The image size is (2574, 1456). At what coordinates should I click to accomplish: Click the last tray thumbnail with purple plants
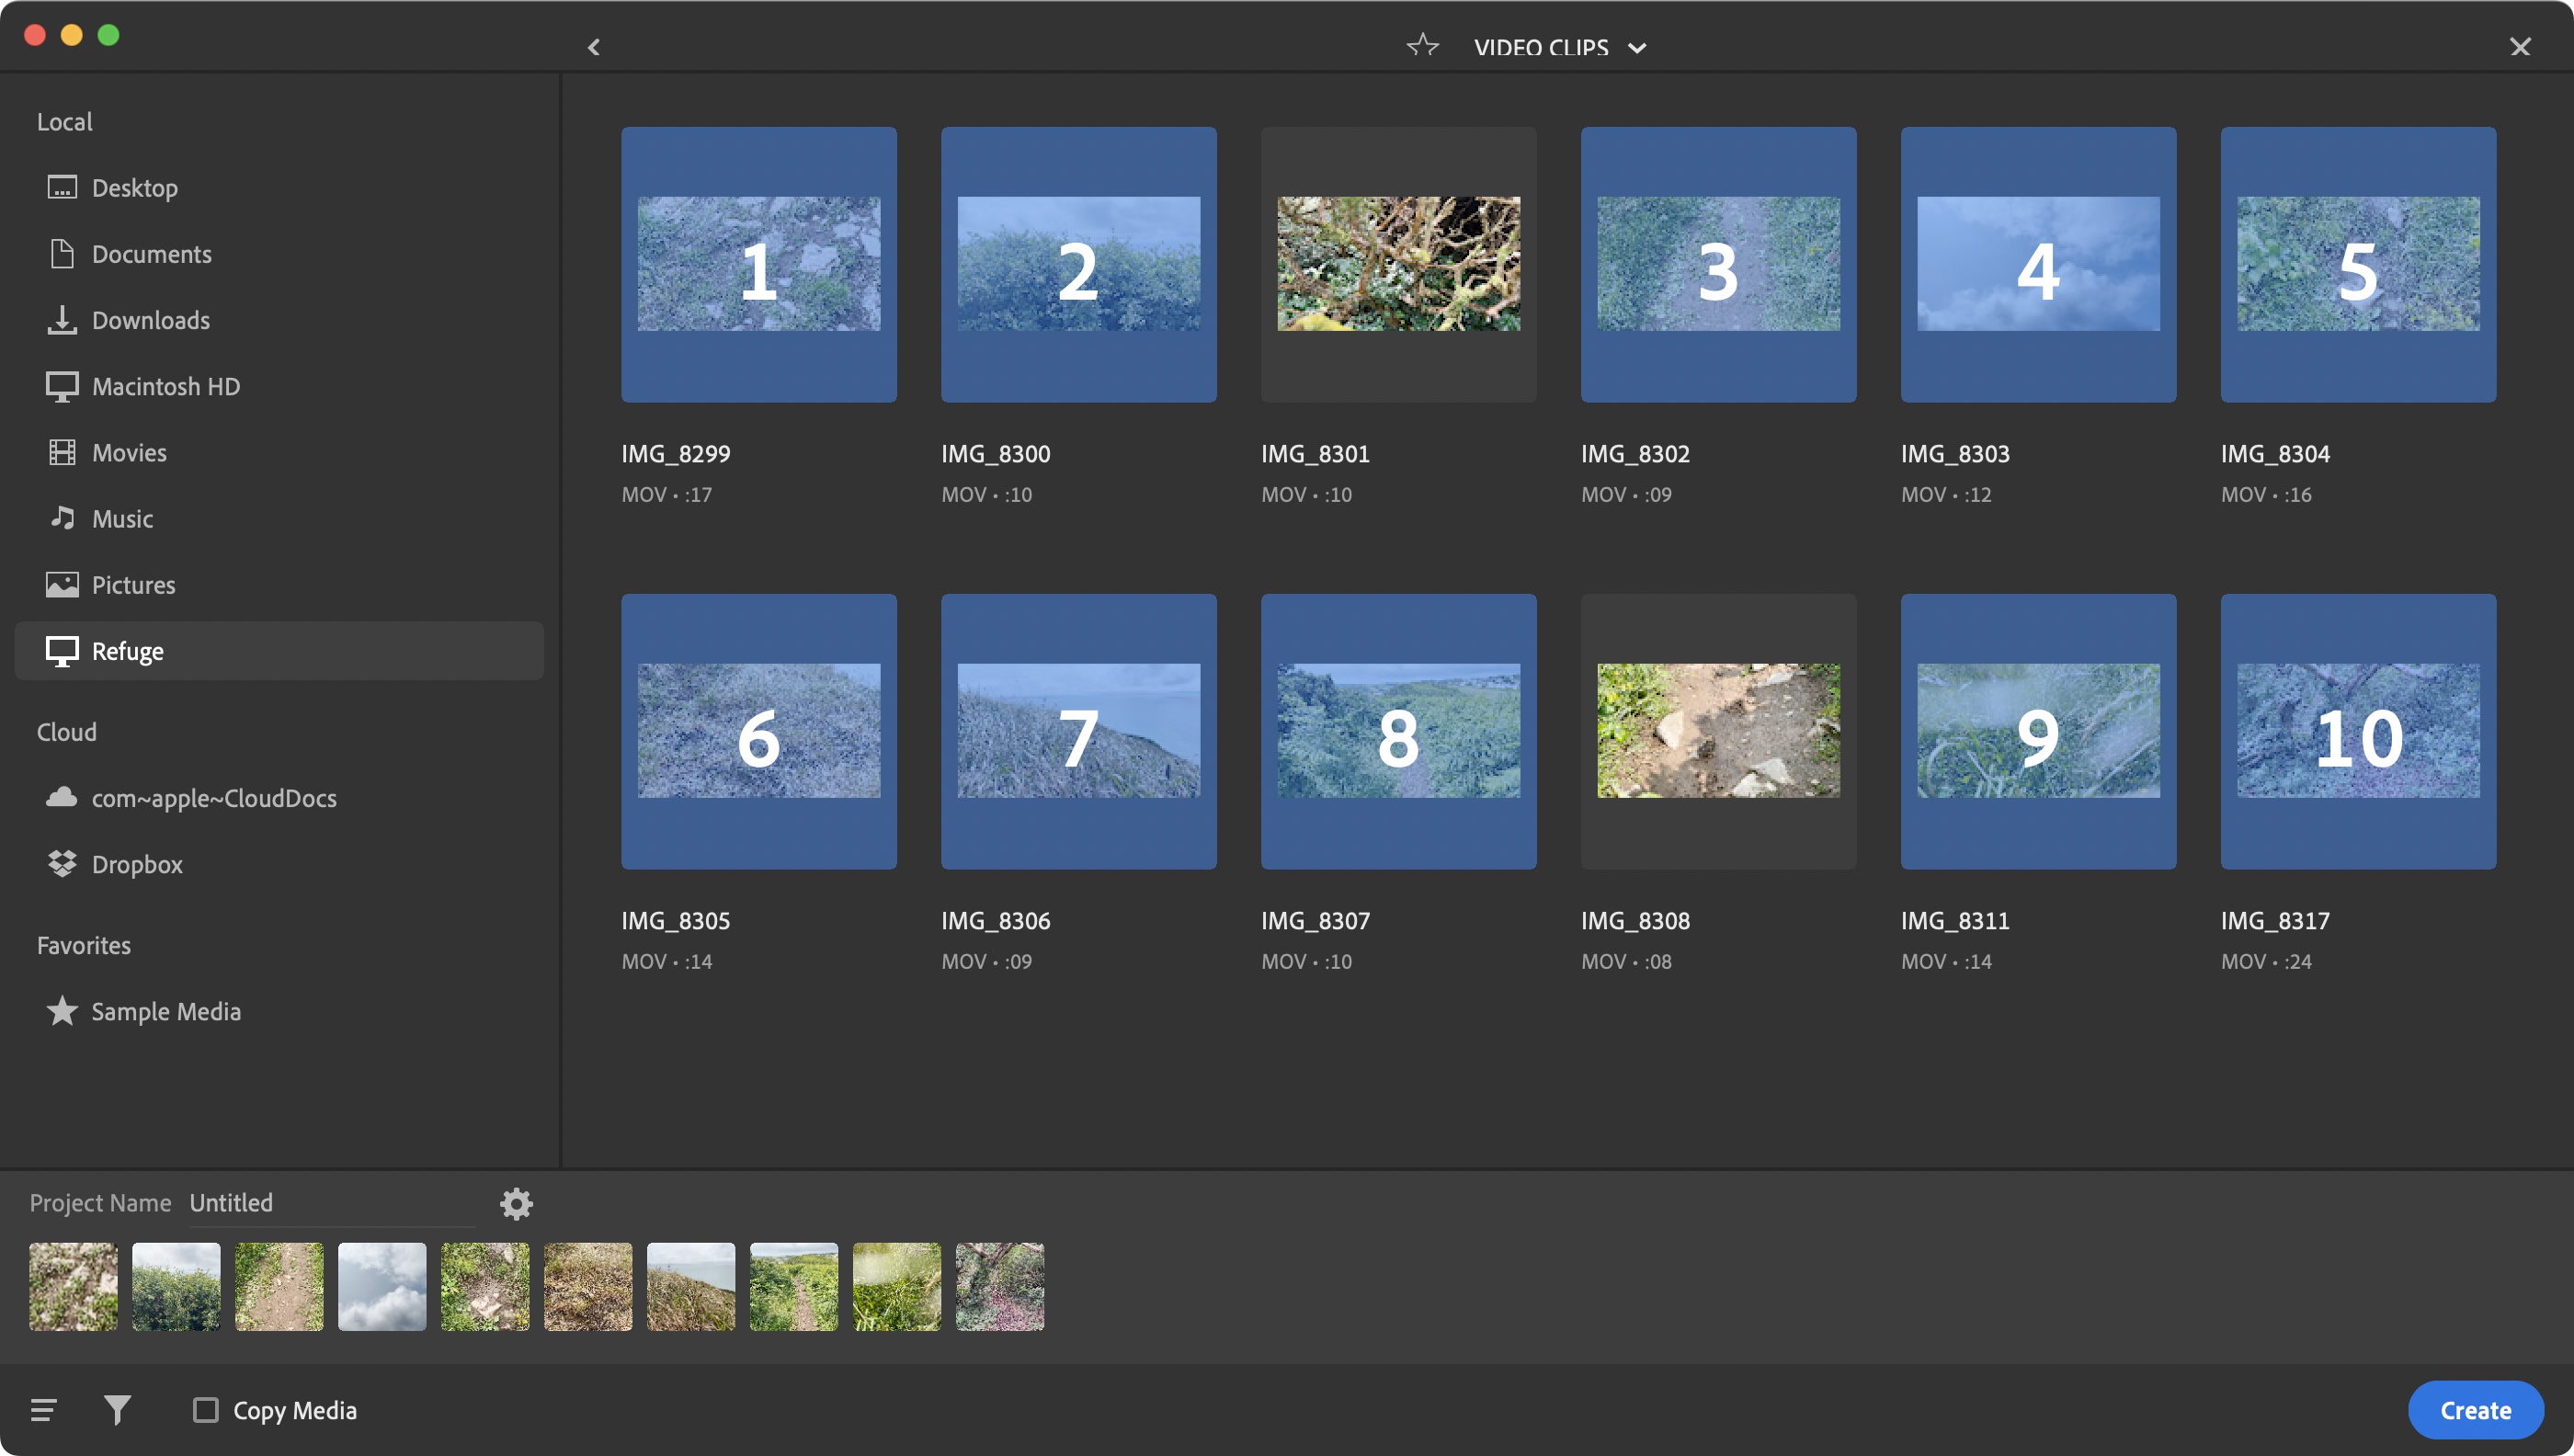pyautogui.click(x=1000, y=1286)
